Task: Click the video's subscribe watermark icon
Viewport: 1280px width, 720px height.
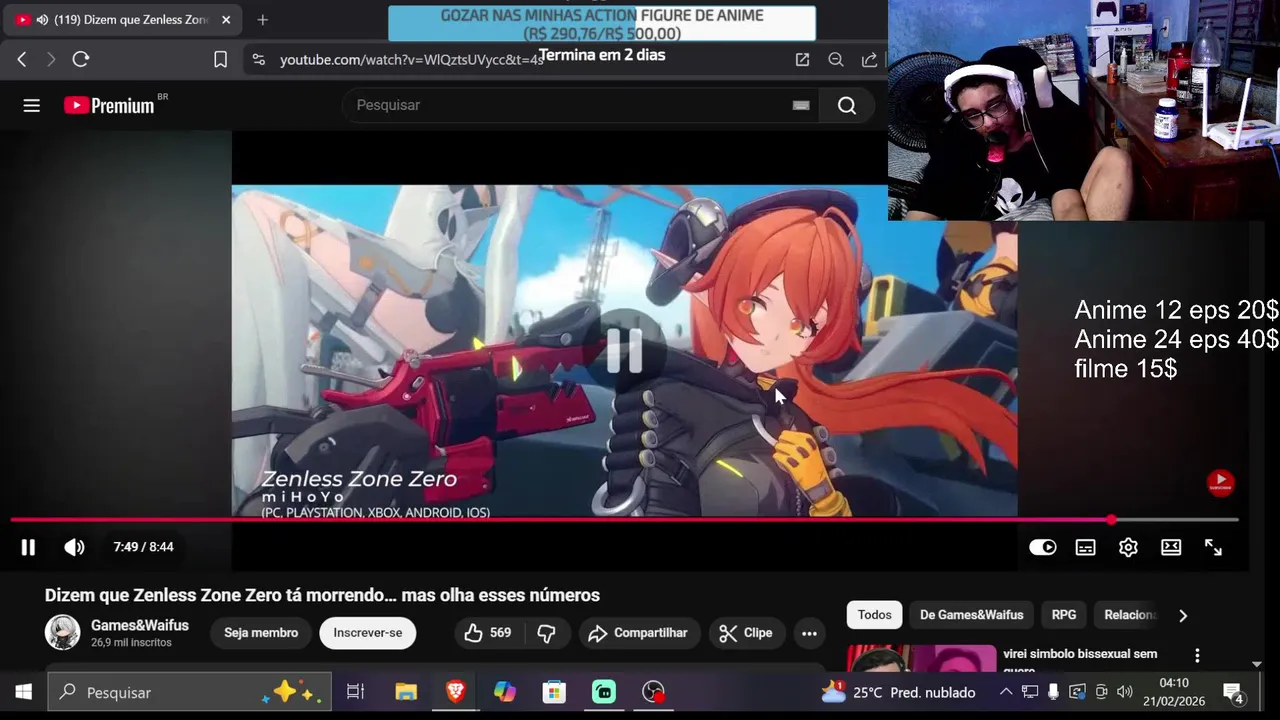Action: coord(1220,483)
